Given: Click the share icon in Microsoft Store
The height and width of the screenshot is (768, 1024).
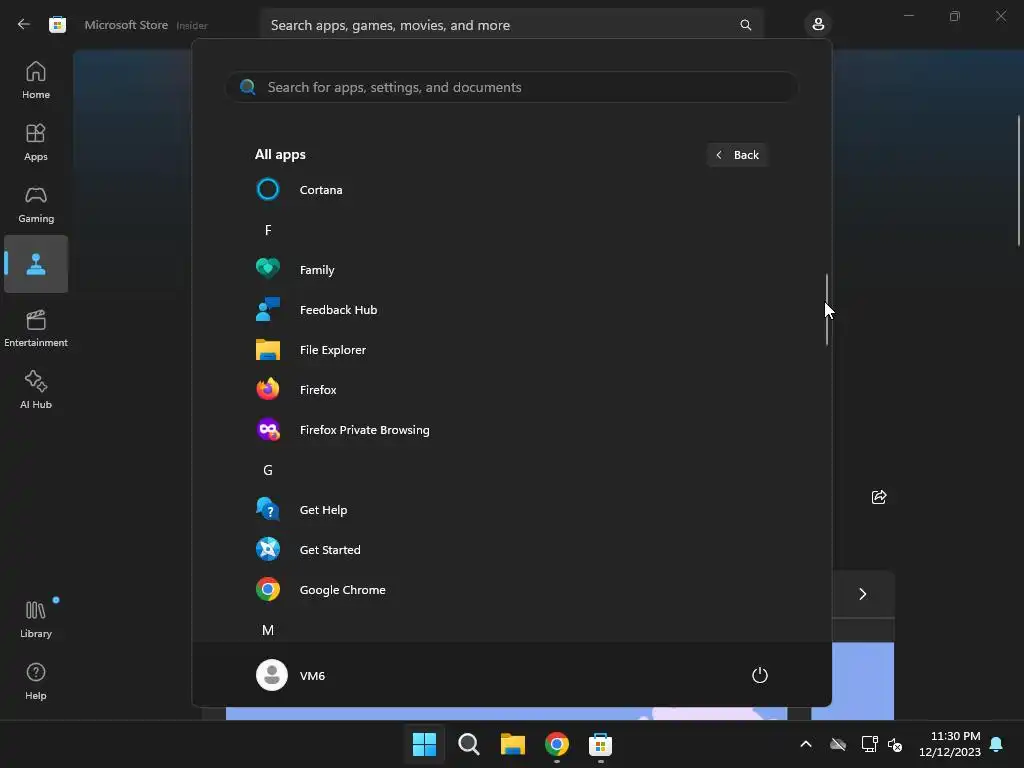Looking at the screenshot, I should tap(879, 497).
